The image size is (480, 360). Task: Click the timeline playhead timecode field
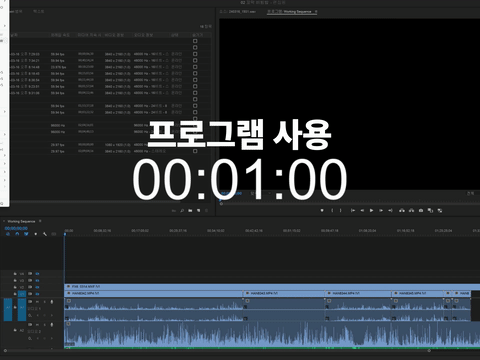tap(16, 228)
